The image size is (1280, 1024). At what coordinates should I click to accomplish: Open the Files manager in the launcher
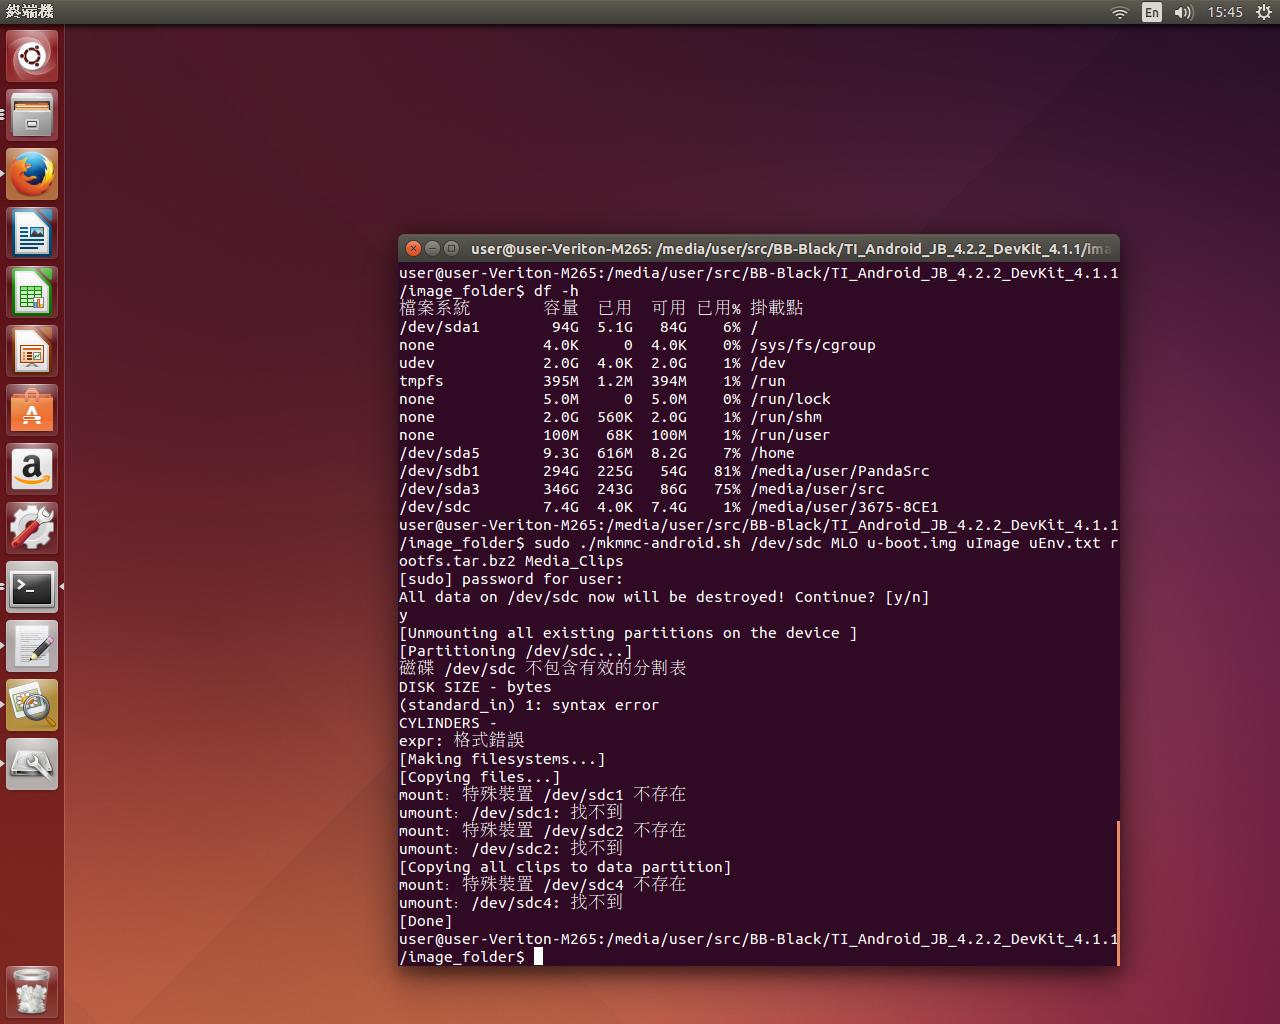coord(32,115)
